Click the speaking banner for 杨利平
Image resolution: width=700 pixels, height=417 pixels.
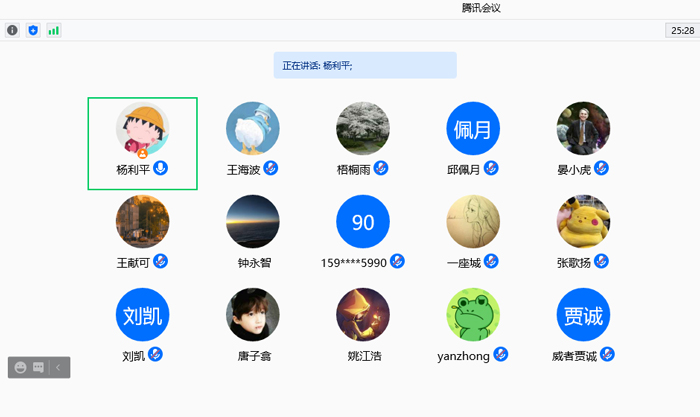pos(365,65)
